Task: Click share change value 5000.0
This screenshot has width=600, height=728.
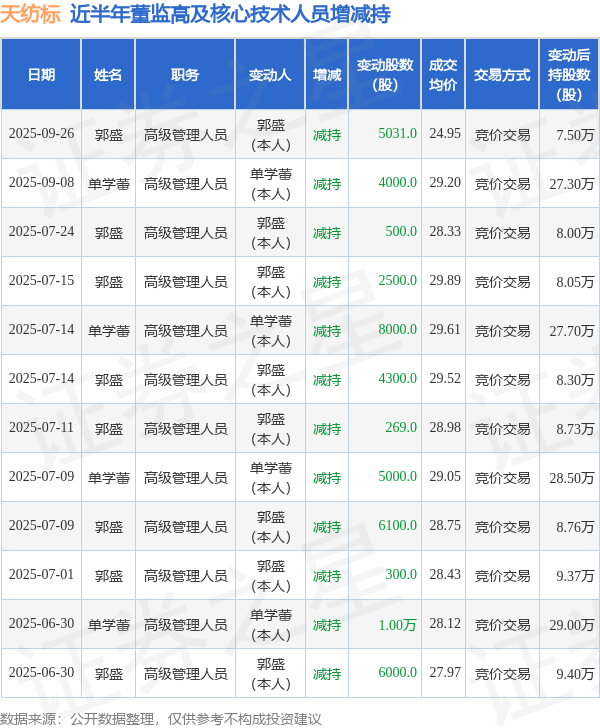Action: tap(398, 477)
